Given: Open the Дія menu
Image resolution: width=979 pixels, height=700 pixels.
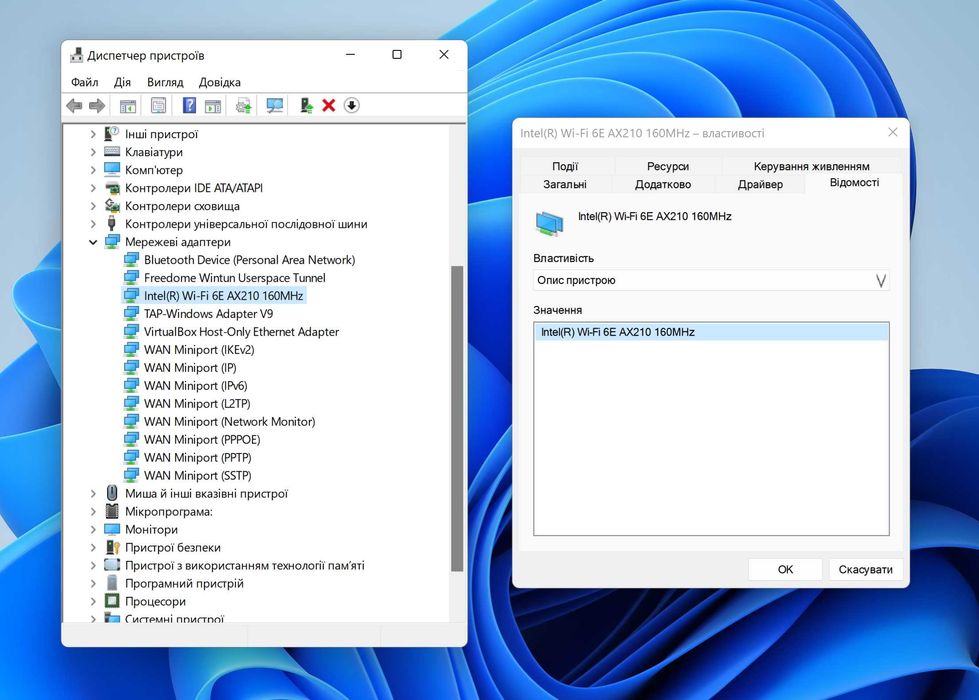Looking at the screenshot, I should pyautogui.click(x=122, y=82).
